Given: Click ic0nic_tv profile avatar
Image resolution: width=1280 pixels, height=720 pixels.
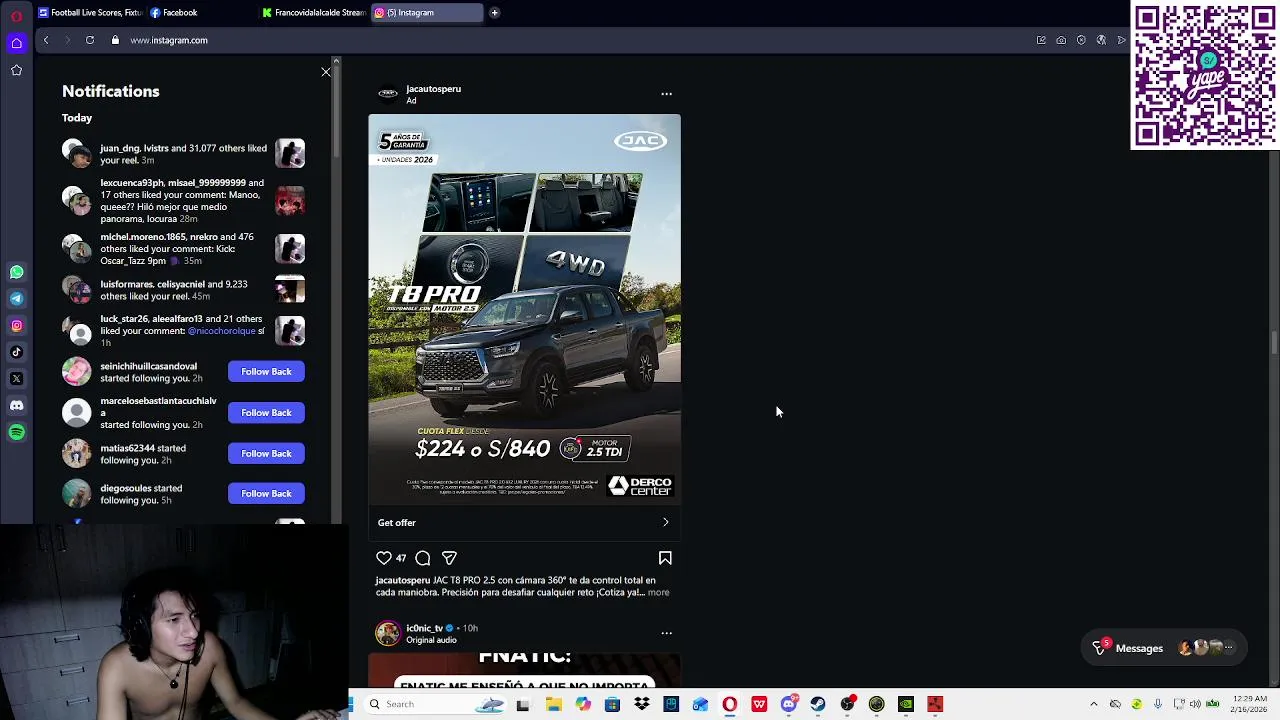Looking at the screenshot, I should (388, 633).
